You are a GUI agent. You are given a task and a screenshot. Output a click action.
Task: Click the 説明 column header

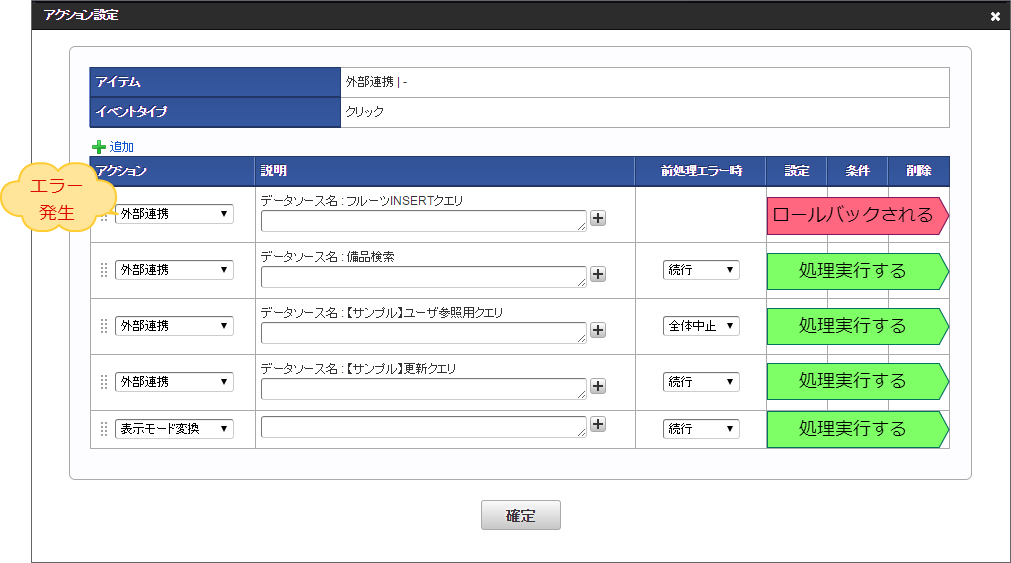click(x=445, y=171)
